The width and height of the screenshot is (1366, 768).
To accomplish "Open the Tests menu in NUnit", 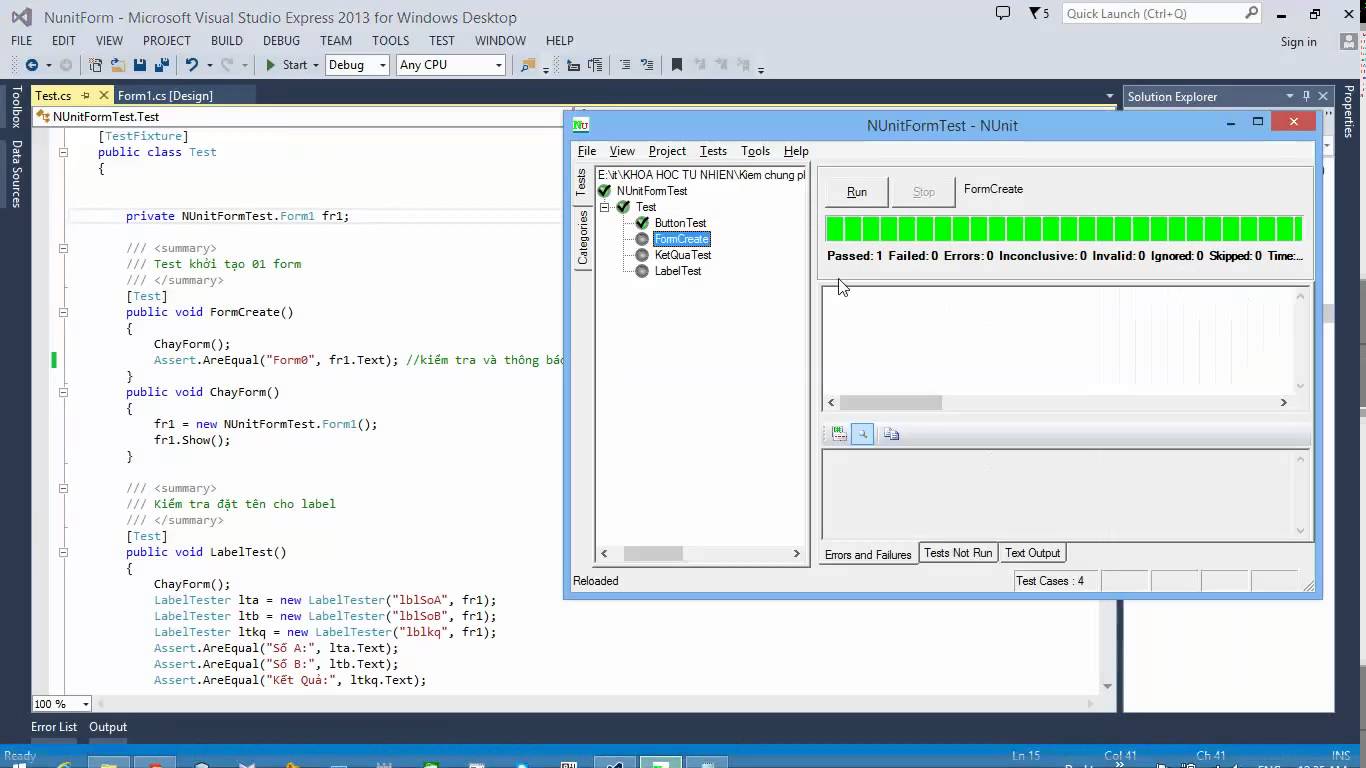I will pyautogui.click(x=713, y=151).
